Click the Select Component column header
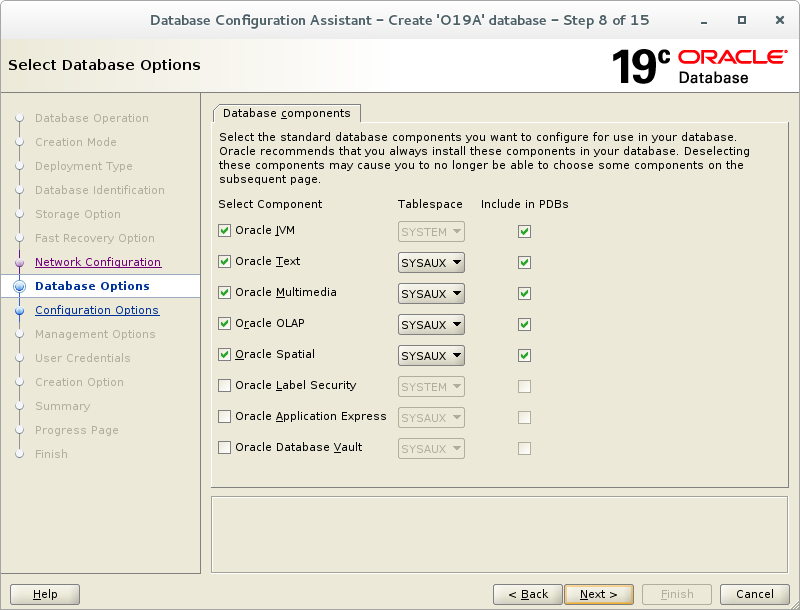800x610 pixels. (270, 204)
